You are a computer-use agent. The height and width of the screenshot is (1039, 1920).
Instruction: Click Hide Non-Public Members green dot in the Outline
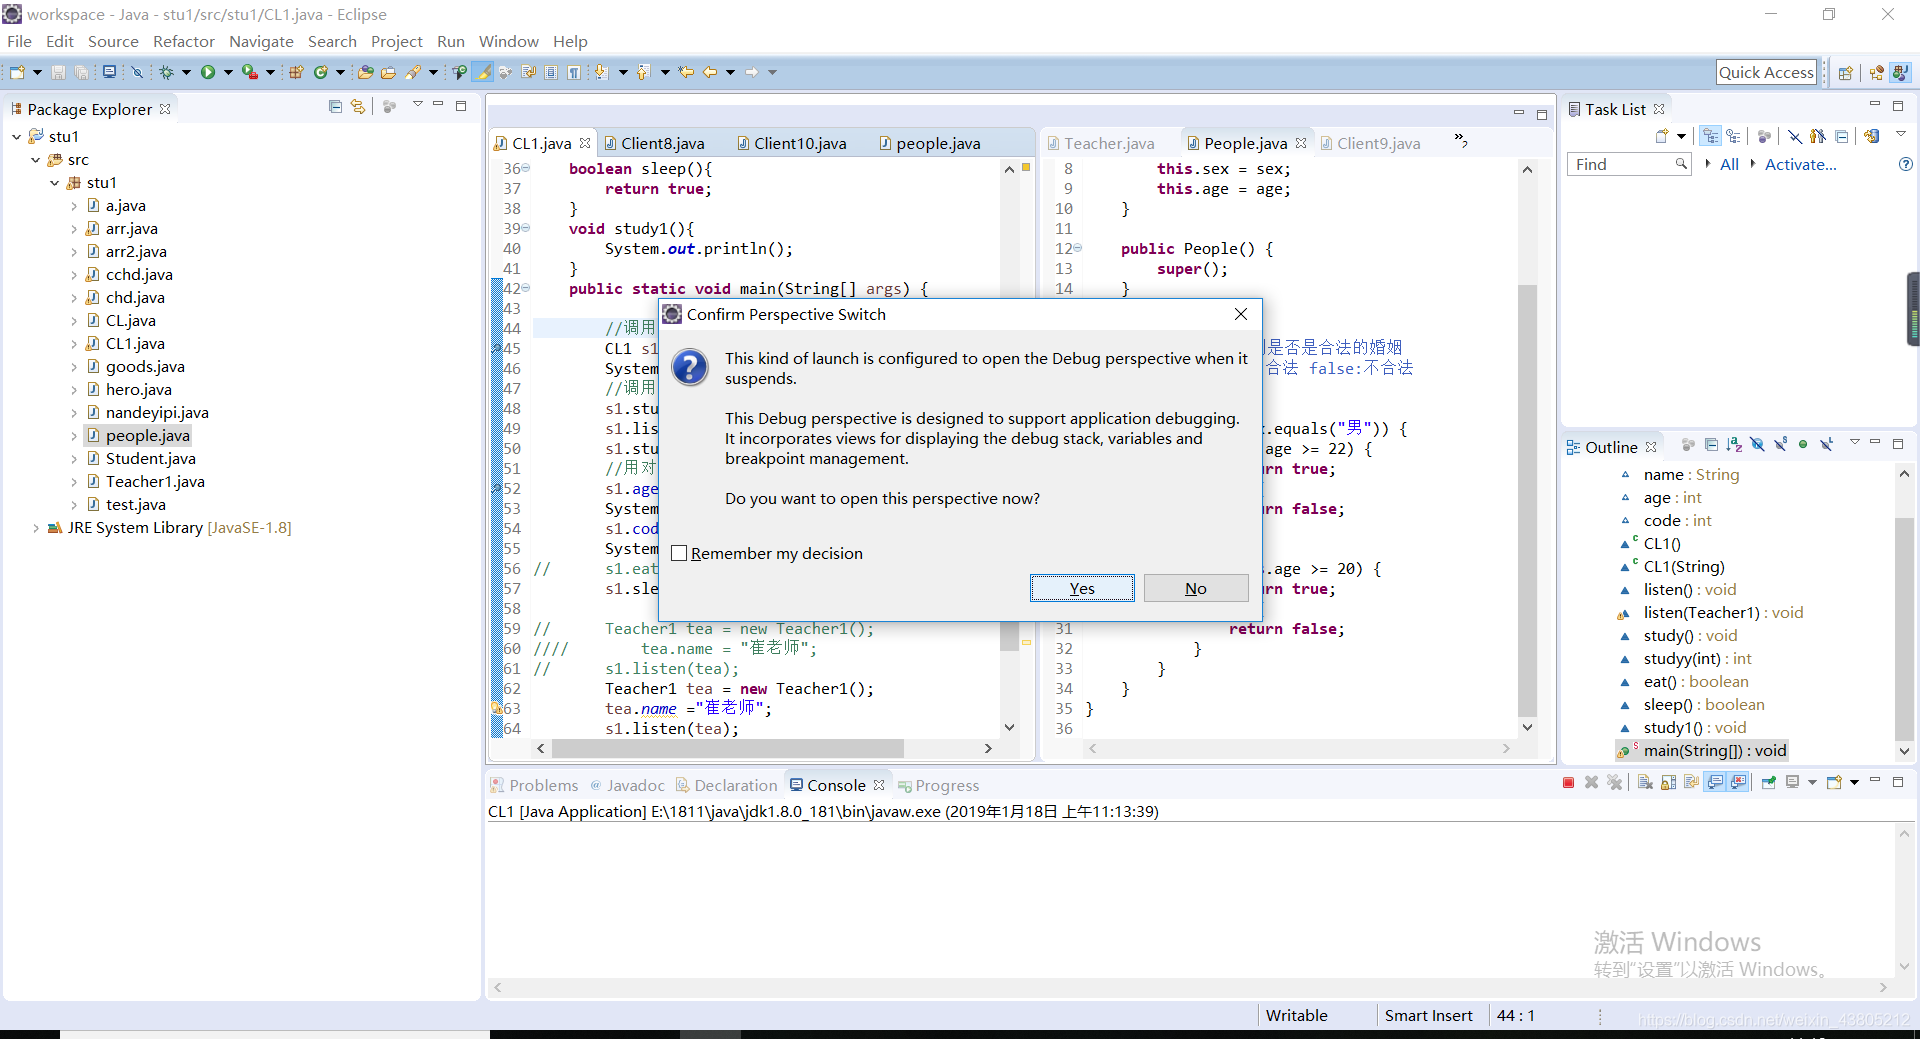pos(1803,444)
